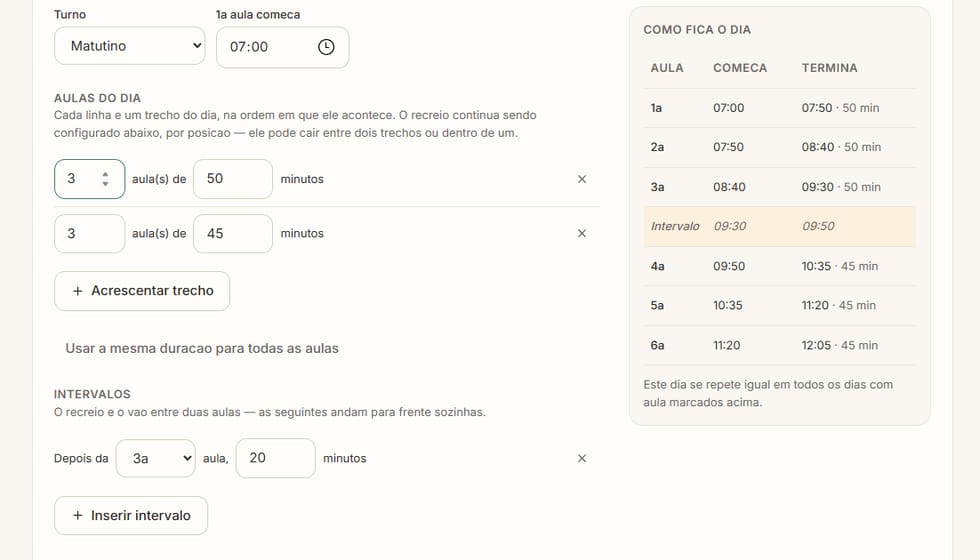This screenshot has width=980, height=560.
Task: Click the 6a row end time 12:05
Action: click(816, 345)
